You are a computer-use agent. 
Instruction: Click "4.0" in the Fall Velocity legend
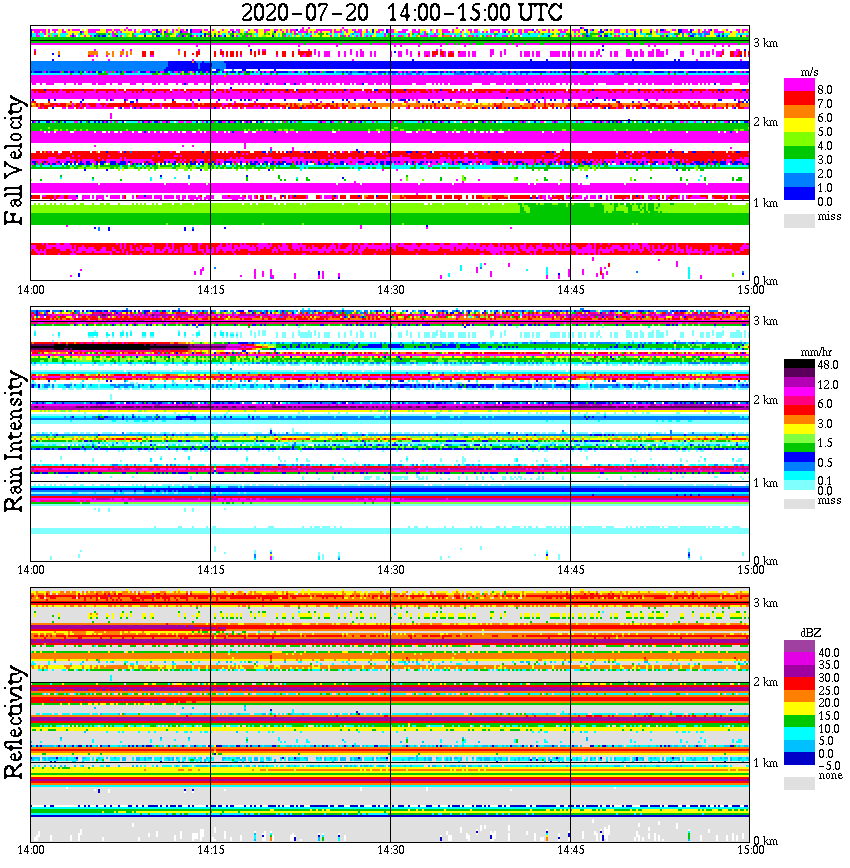[825, 146]
